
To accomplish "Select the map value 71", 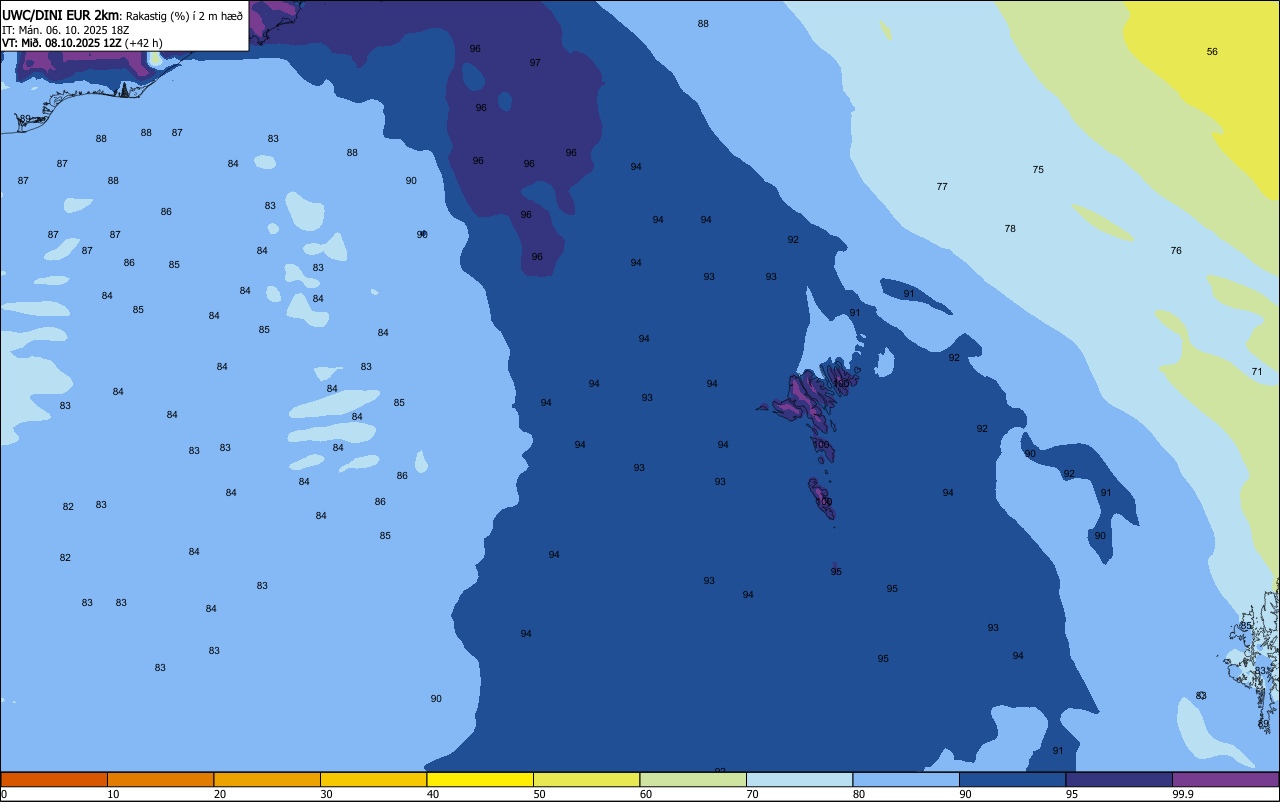I will click(1257, 371).
